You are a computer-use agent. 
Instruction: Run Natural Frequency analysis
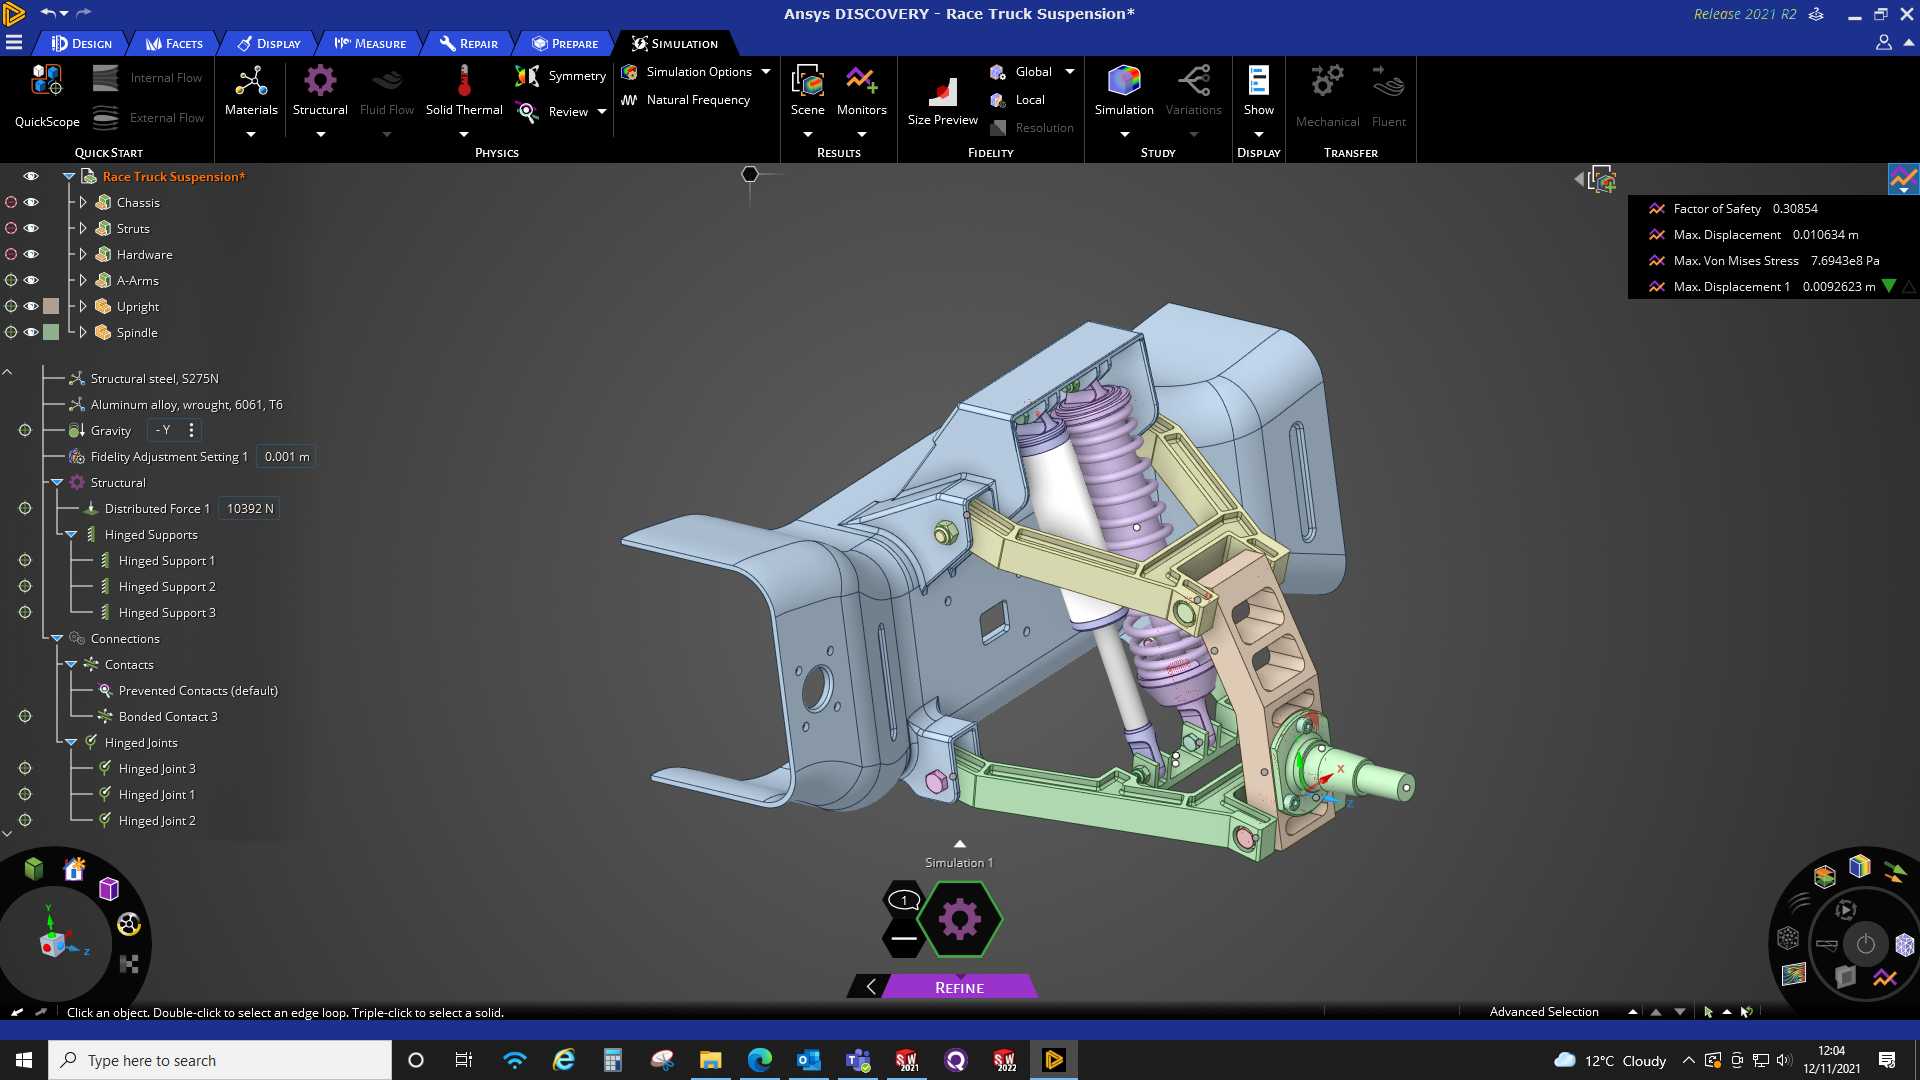click(686, 100)
